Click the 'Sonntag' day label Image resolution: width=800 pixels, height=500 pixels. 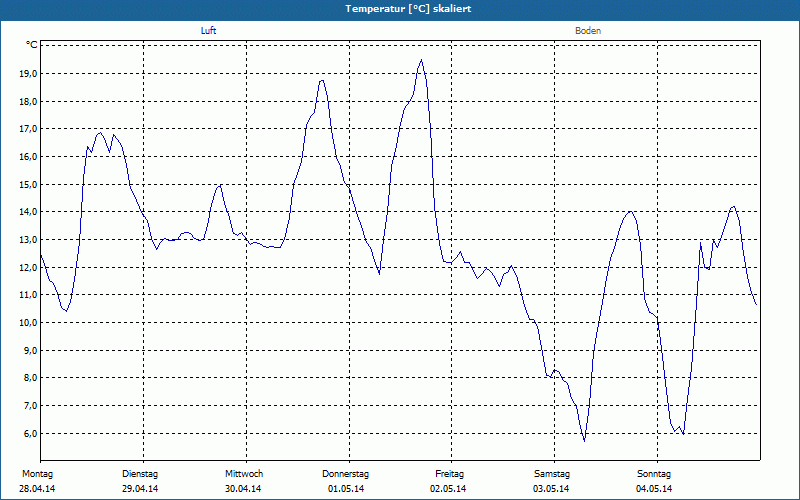click(x=654, y=474)
